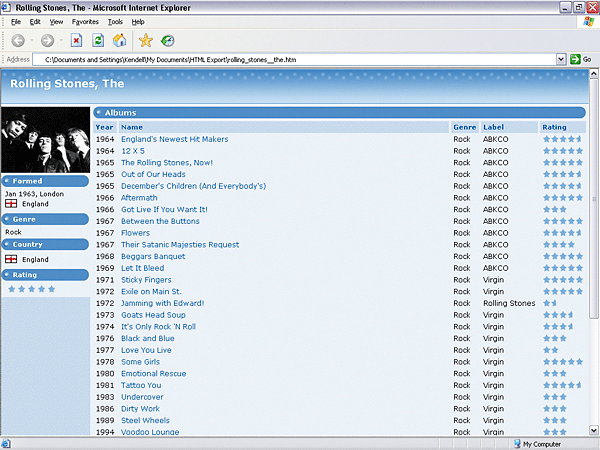Open the Favorites star icon
Viewport: 600px width, 450px height.
tap(146, 40)
